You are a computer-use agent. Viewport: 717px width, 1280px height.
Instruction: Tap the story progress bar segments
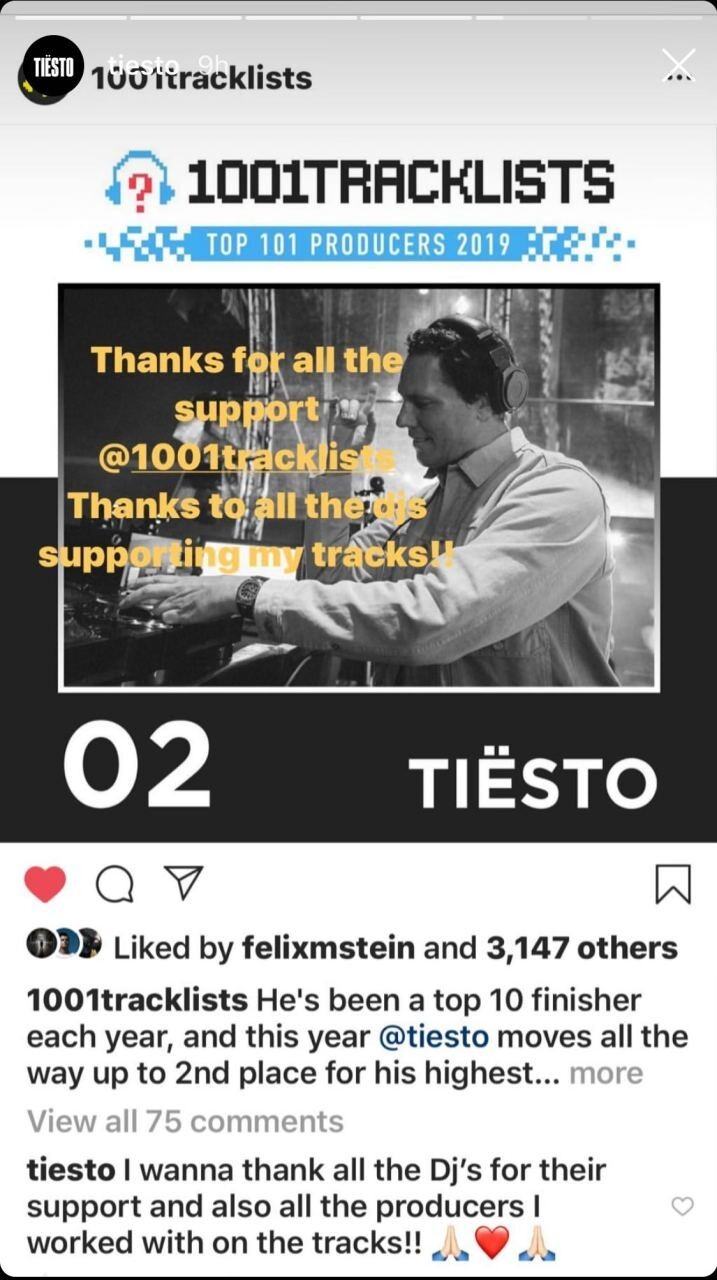pos(358,17)
